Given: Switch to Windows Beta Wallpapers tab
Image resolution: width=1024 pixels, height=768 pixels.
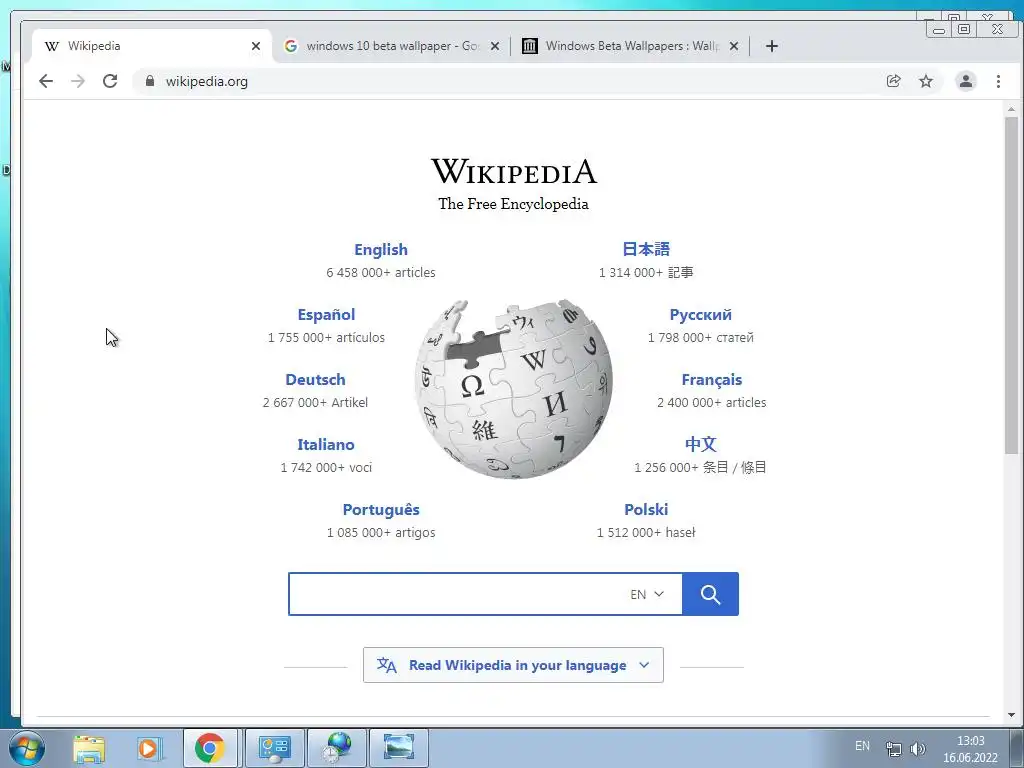Looking at the screenshot, I should pos(630,46).
